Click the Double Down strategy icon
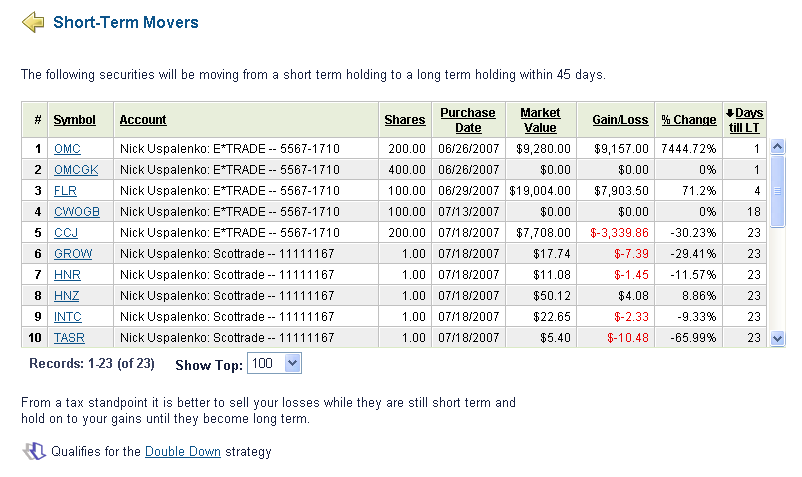 tap(34, 451)
